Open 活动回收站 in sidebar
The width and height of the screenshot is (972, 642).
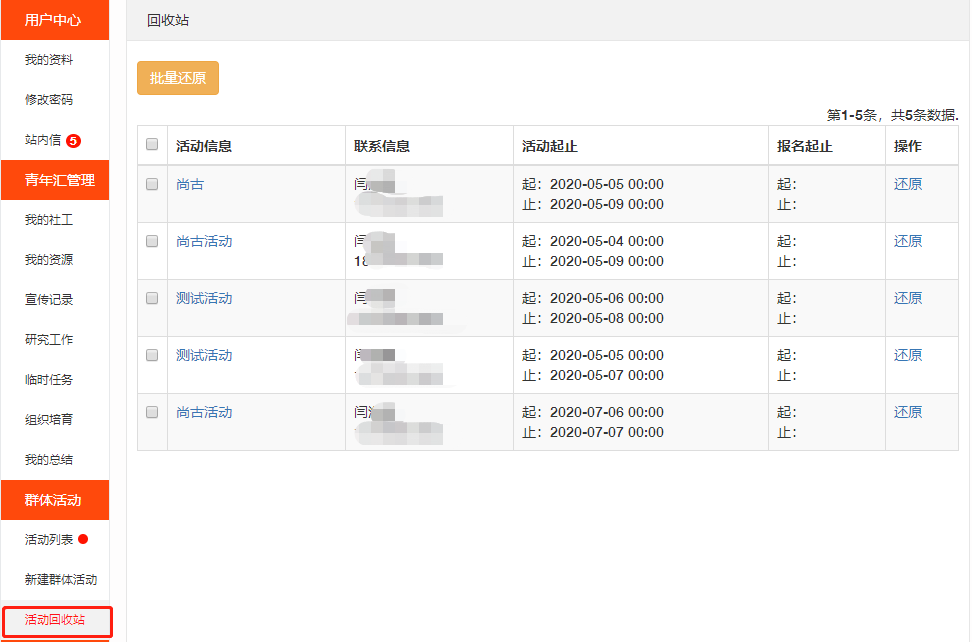(55, 620)
